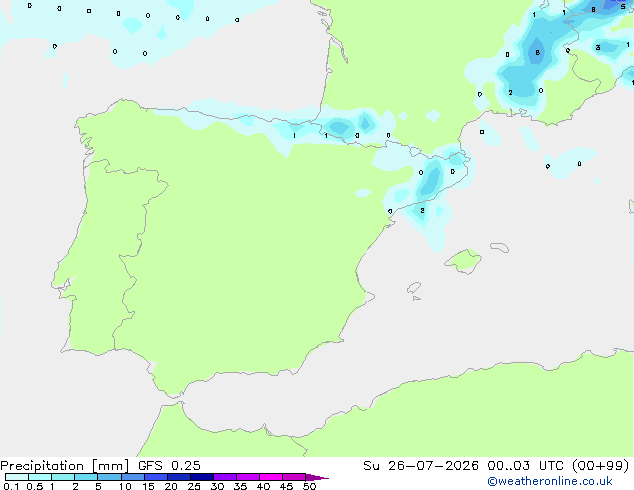The image size is (634, 490).
Task: Click the 20–25 mm dark blue legend swatch
Action: click(179, 477)
